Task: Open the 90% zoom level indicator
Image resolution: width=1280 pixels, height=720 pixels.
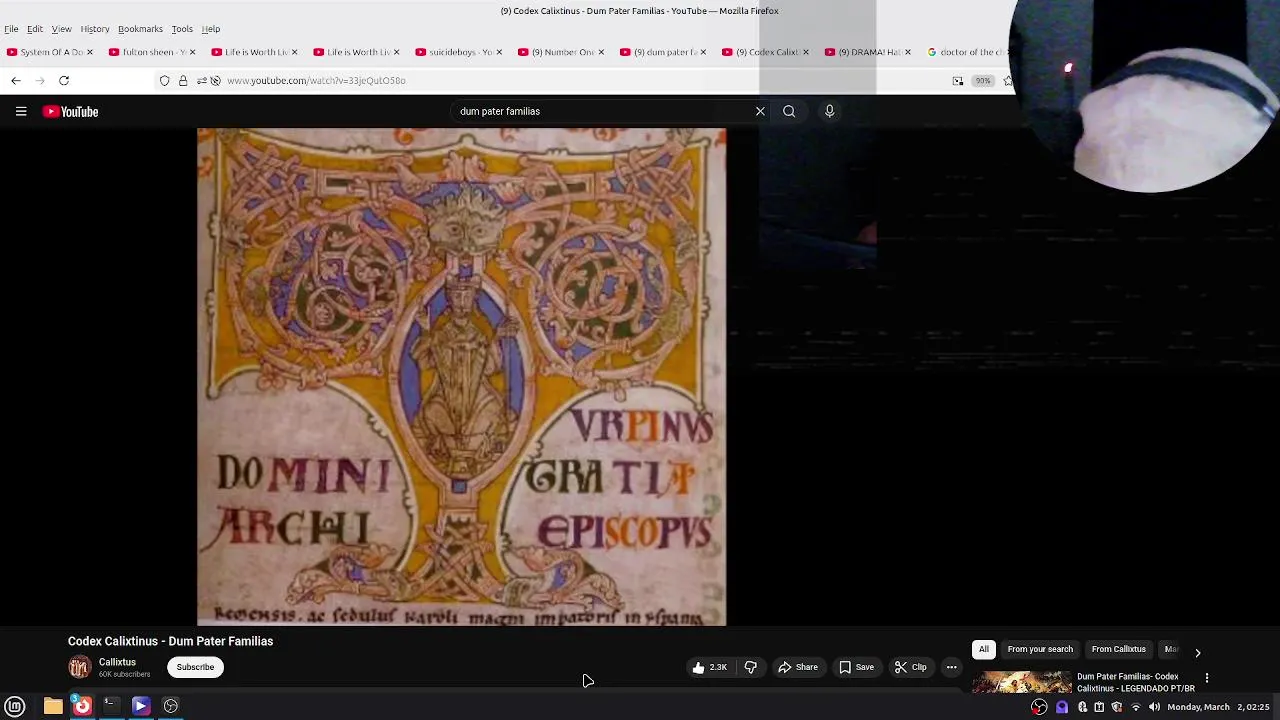Action: coord(983,80)
